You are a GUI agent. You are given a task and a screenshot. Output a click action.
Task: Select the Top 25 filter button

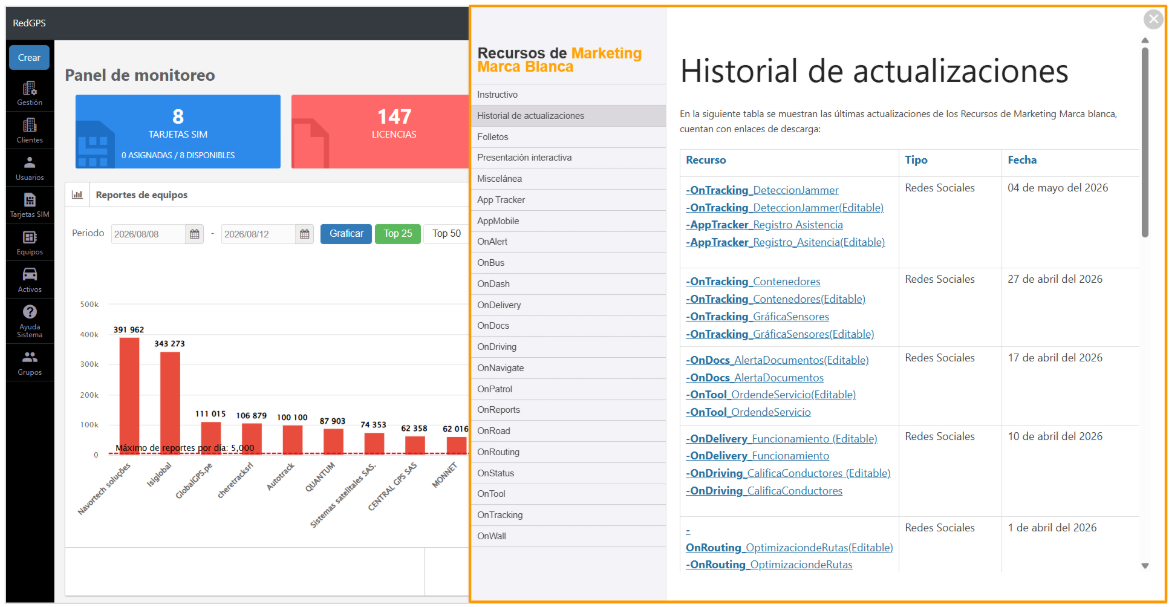398,234
